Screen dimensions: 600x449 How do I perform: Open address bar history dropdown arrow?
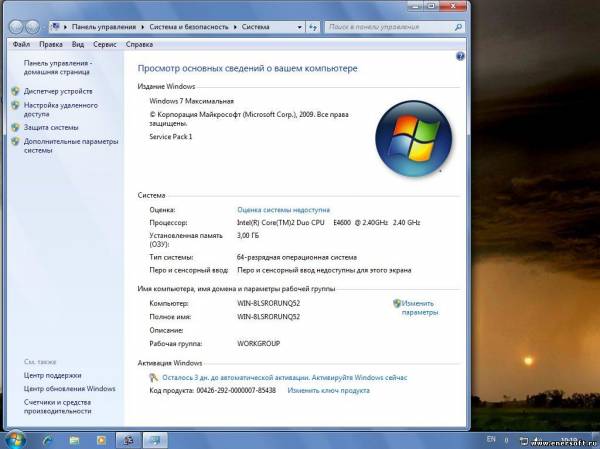coord(300,27)
